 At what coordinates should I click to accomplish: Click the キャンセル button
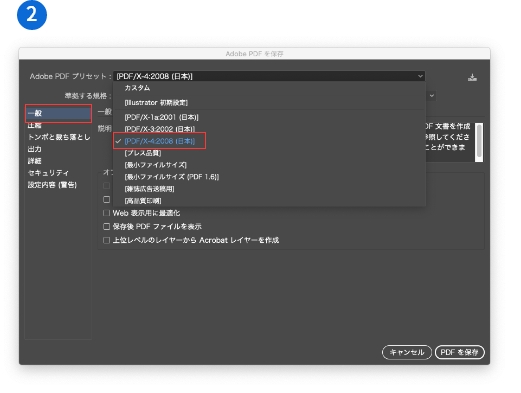(407, 352)
